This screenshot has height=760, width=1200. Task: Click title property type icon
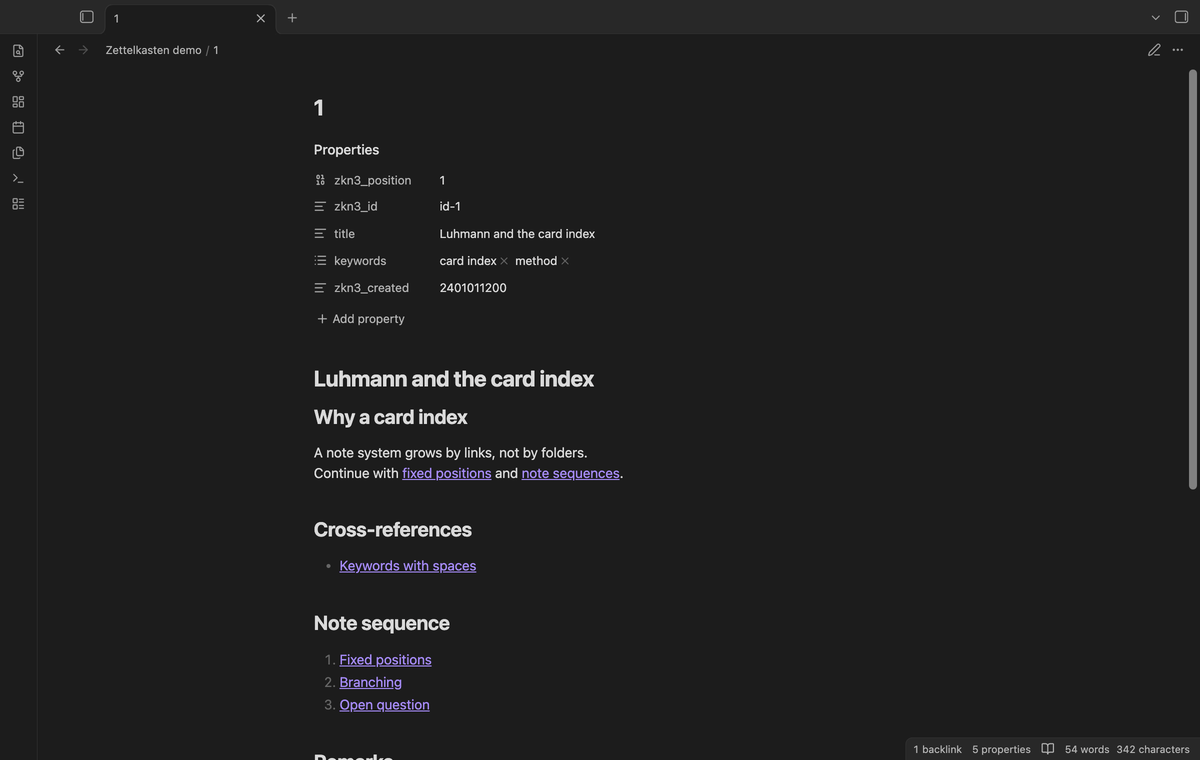click(x=320, y=234)
